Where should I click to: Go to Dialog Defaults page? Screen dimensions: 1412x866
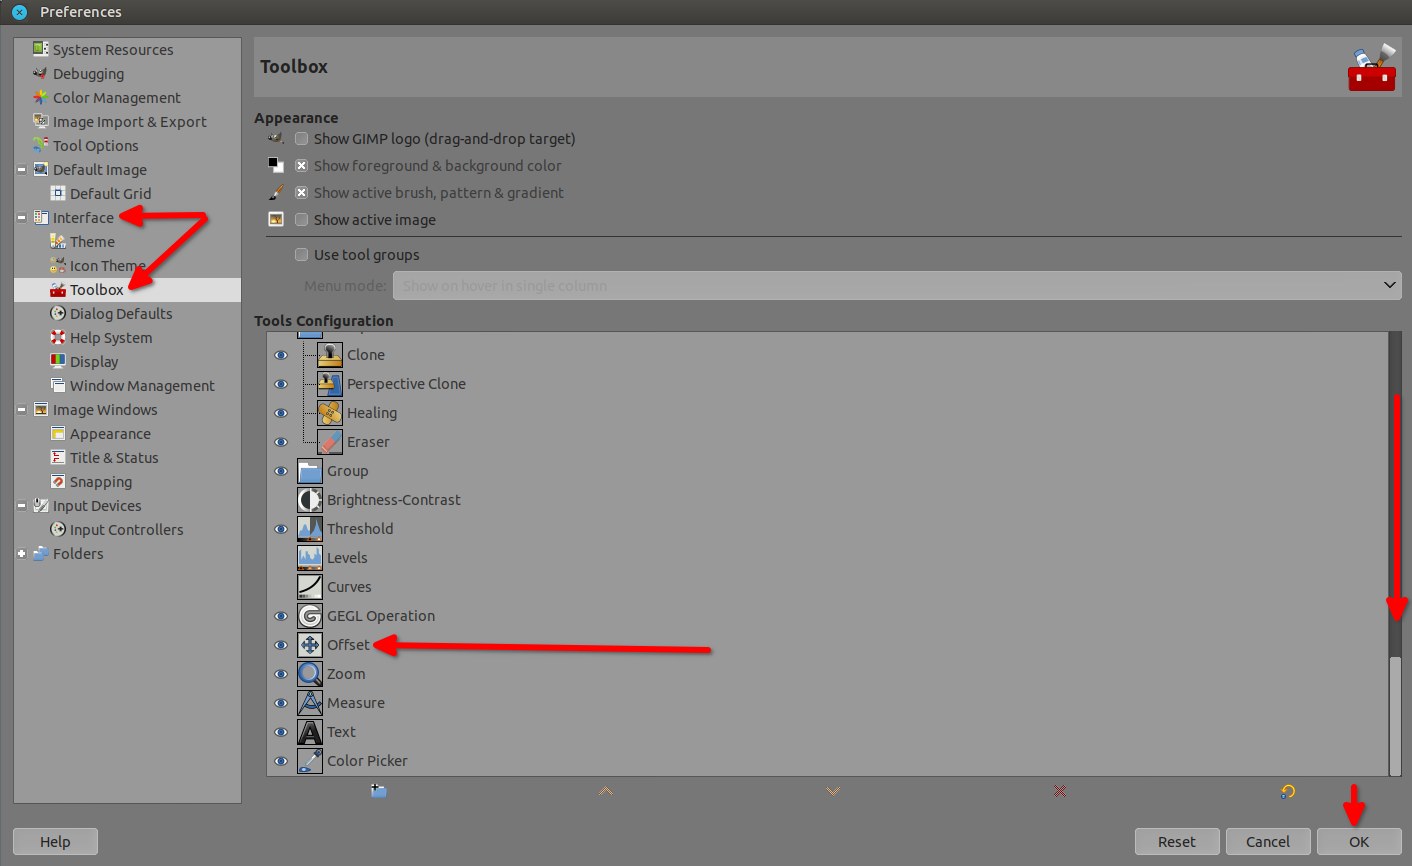[121, 314]
